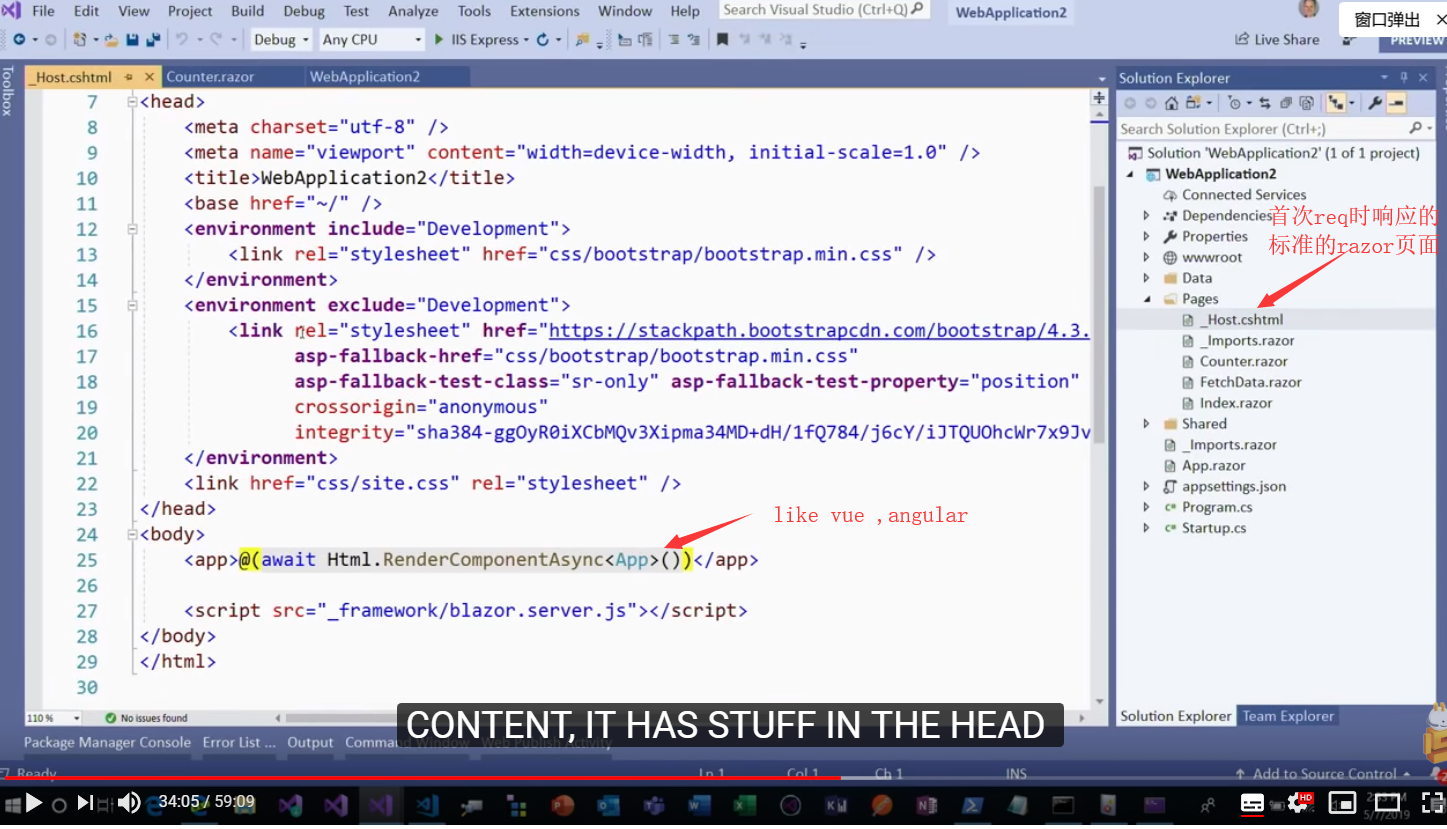
Task: Click the bootstrapcdn stylesheet URL link
Action: (818, 331)
